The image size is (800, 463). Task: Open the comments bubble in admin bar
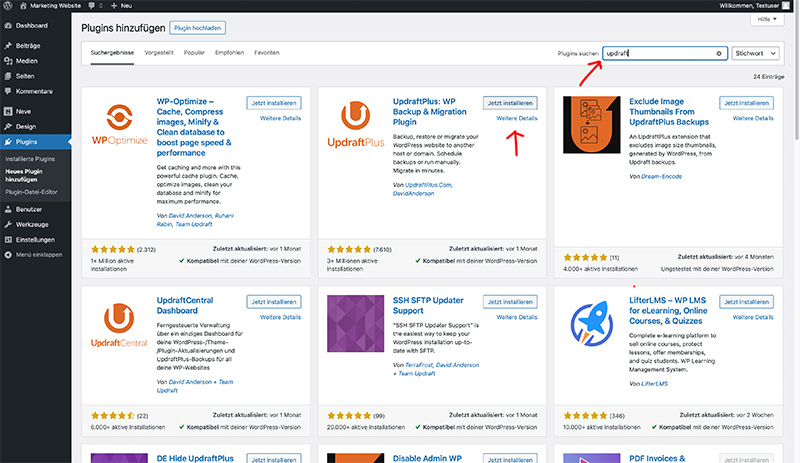coord(91,6)
